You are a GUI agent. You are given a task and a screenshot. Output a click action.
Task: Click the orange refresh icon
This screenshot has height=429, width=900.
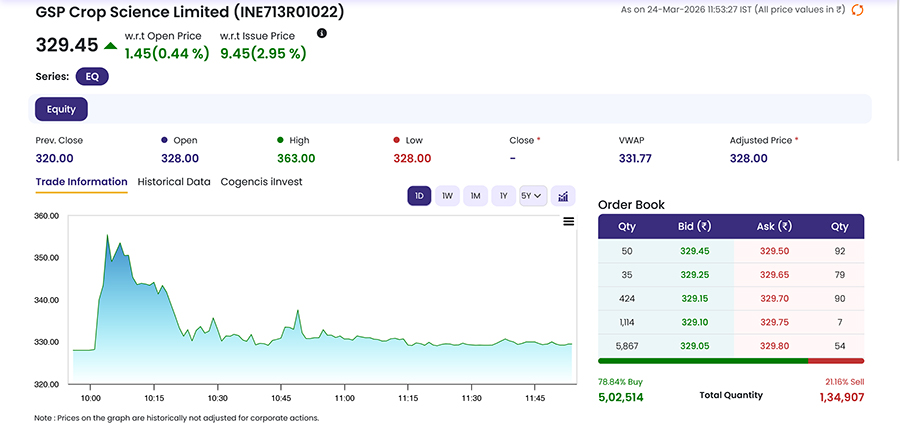(857, 10)
